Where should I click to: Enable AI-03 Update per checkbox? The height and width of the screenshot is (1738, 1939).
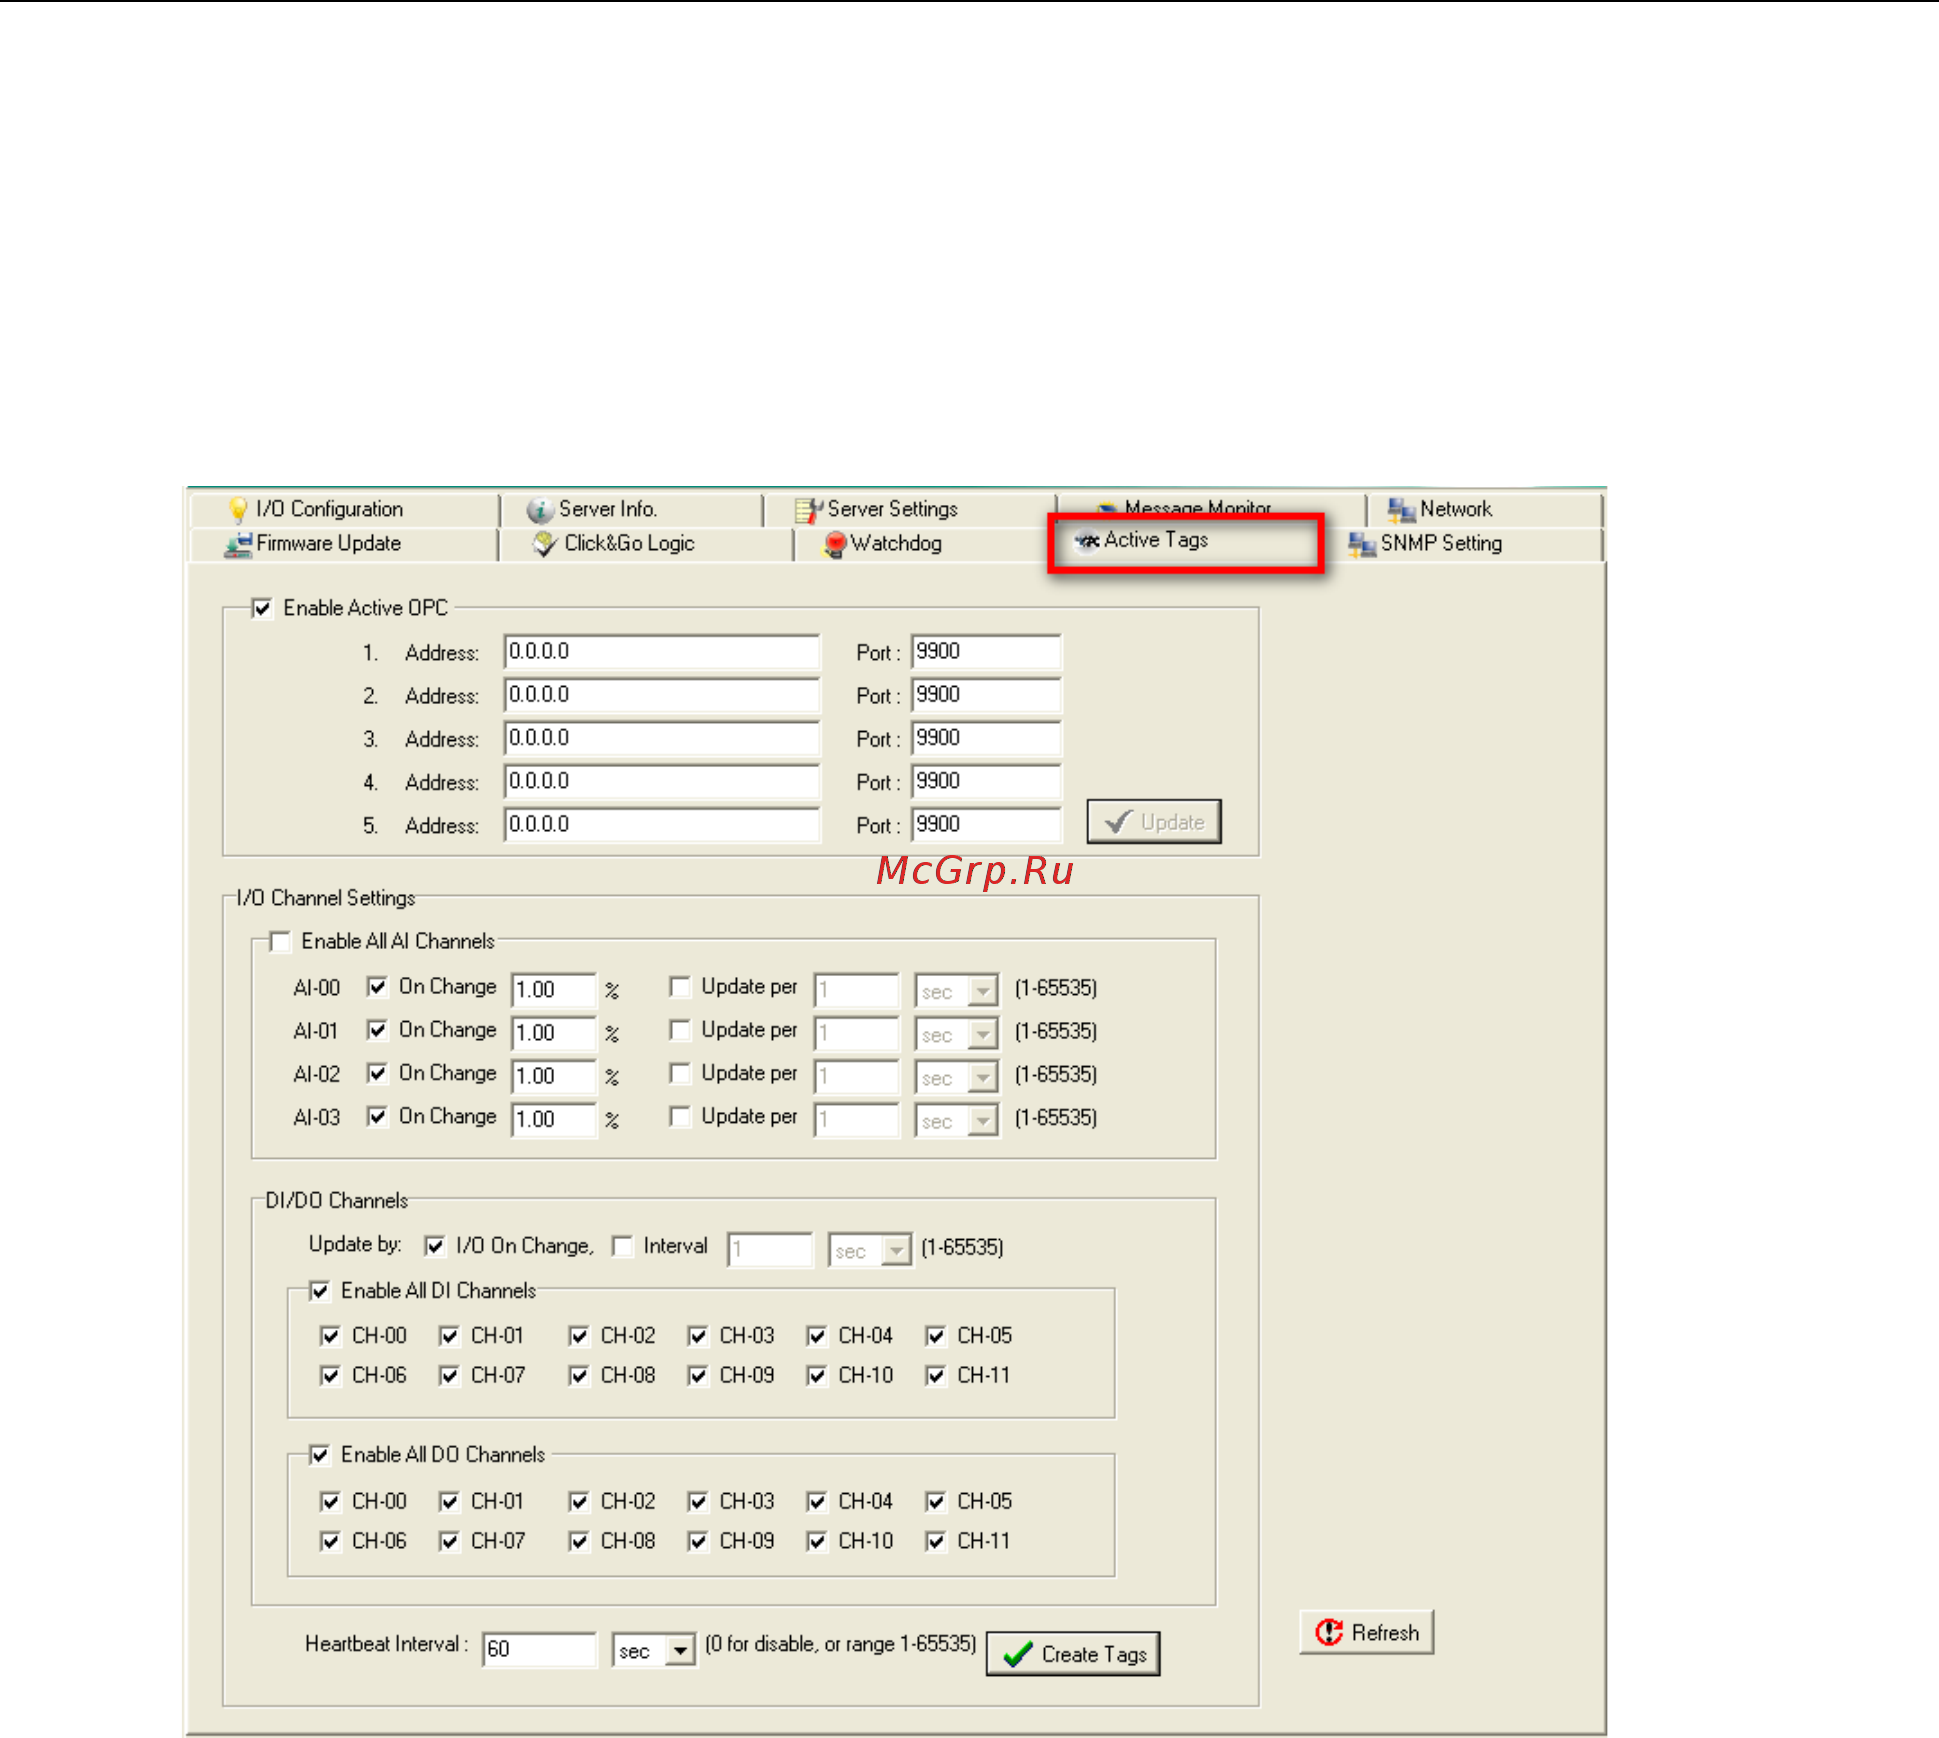(x=680, y=1116)
